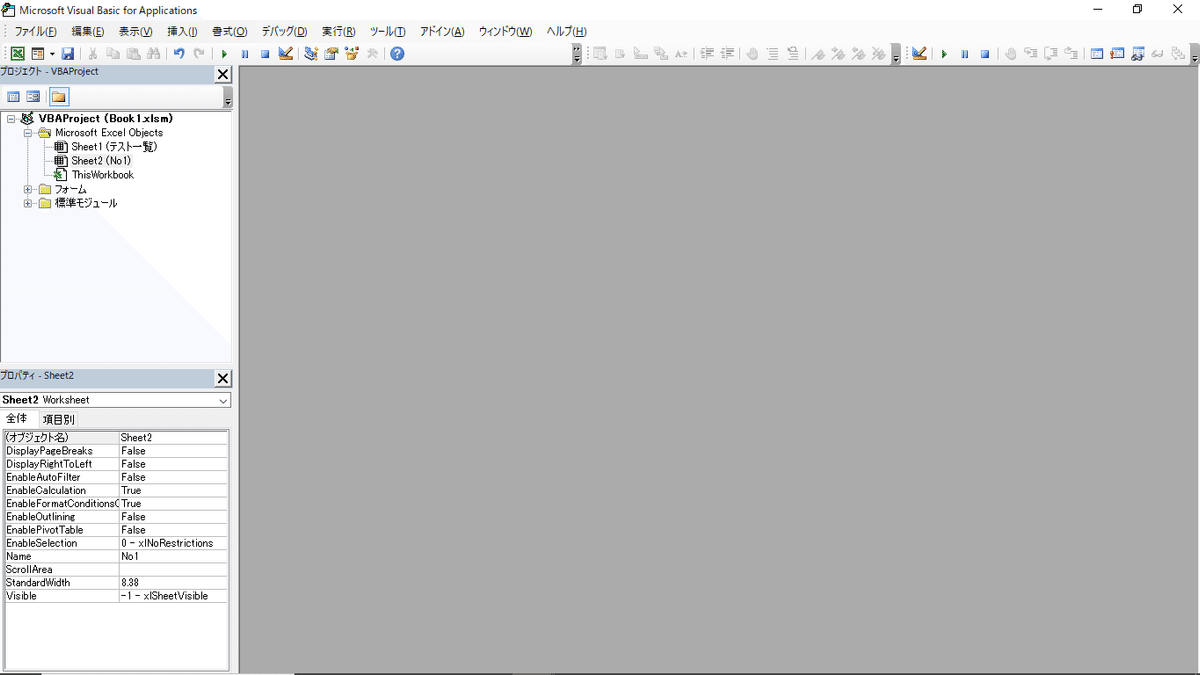Toggle Design Mode in the Debug toolbar
Viewport: 1200px width, 675px height.
pos(919,54)
